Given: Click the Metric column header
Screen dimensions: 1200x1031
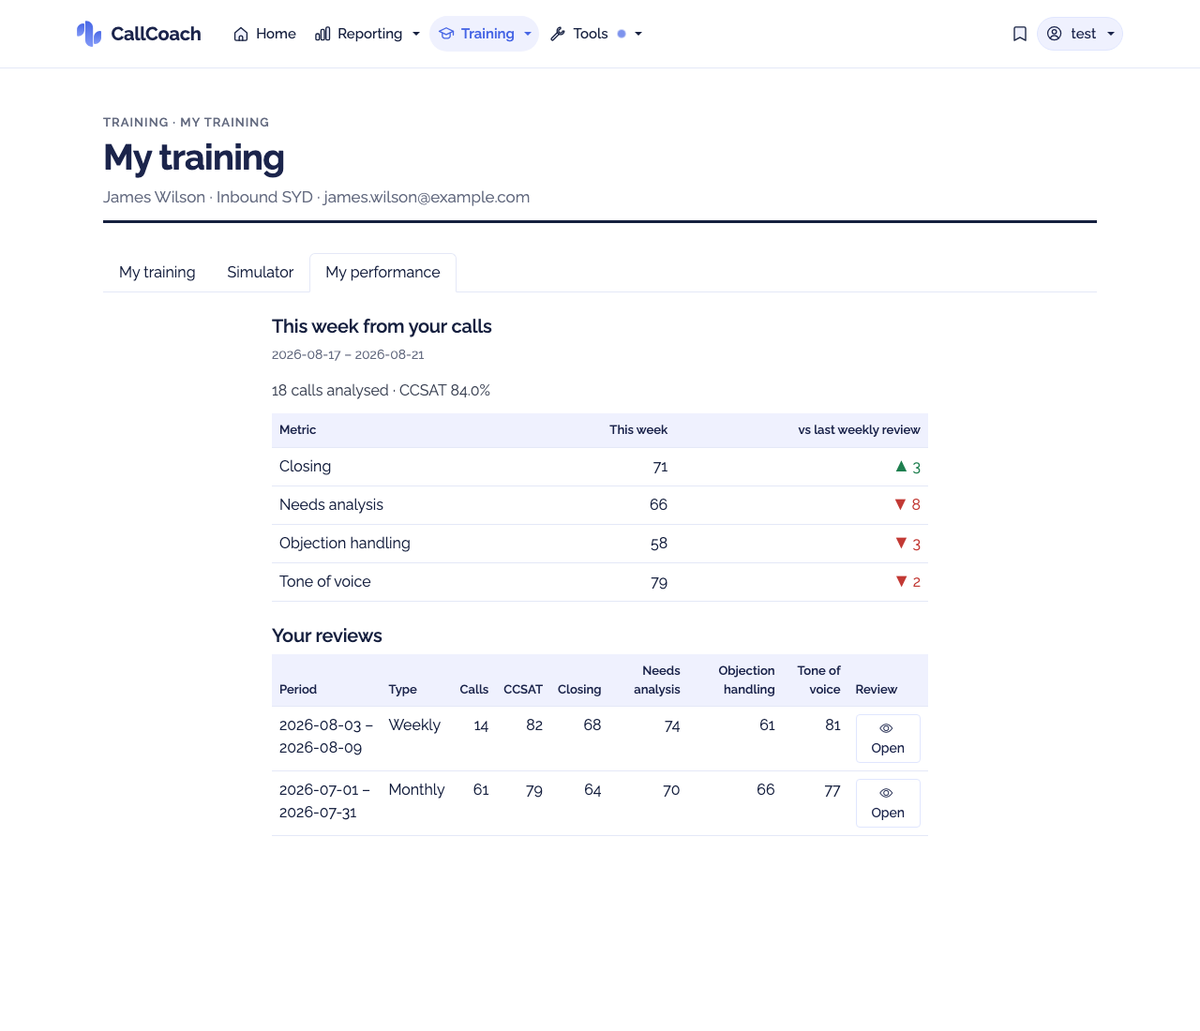Looking at the screenshot, I should (x=298, y=430).
